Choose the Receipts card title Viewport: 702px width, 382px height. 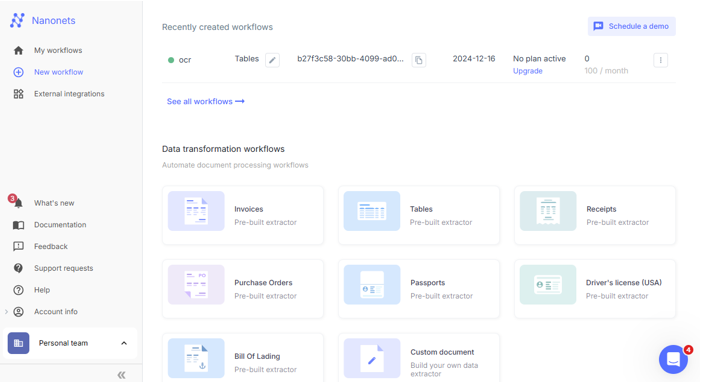pos(601,209)
